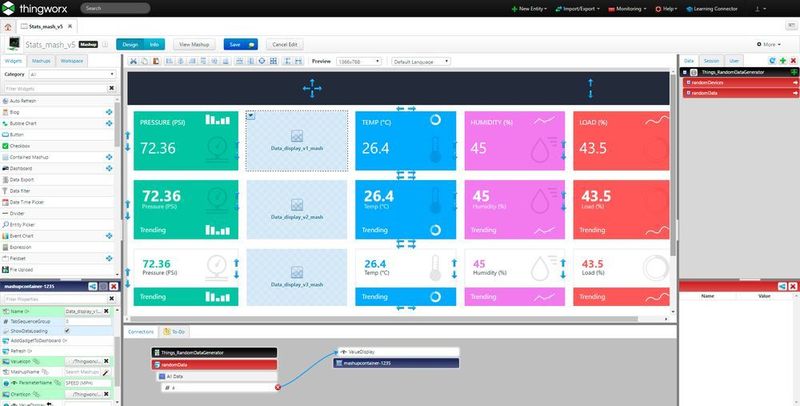Open the New Entity menu

(x=529, y=9)
